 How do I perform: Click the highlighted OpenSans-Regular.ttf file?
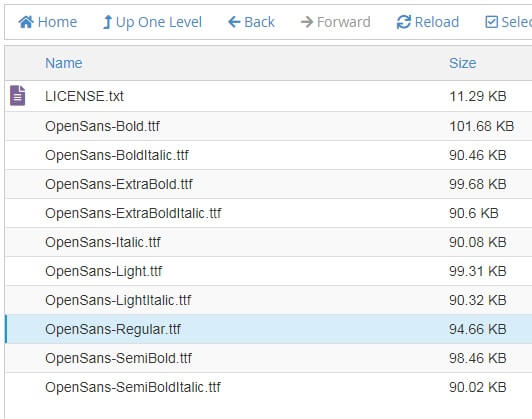point(269,329)
